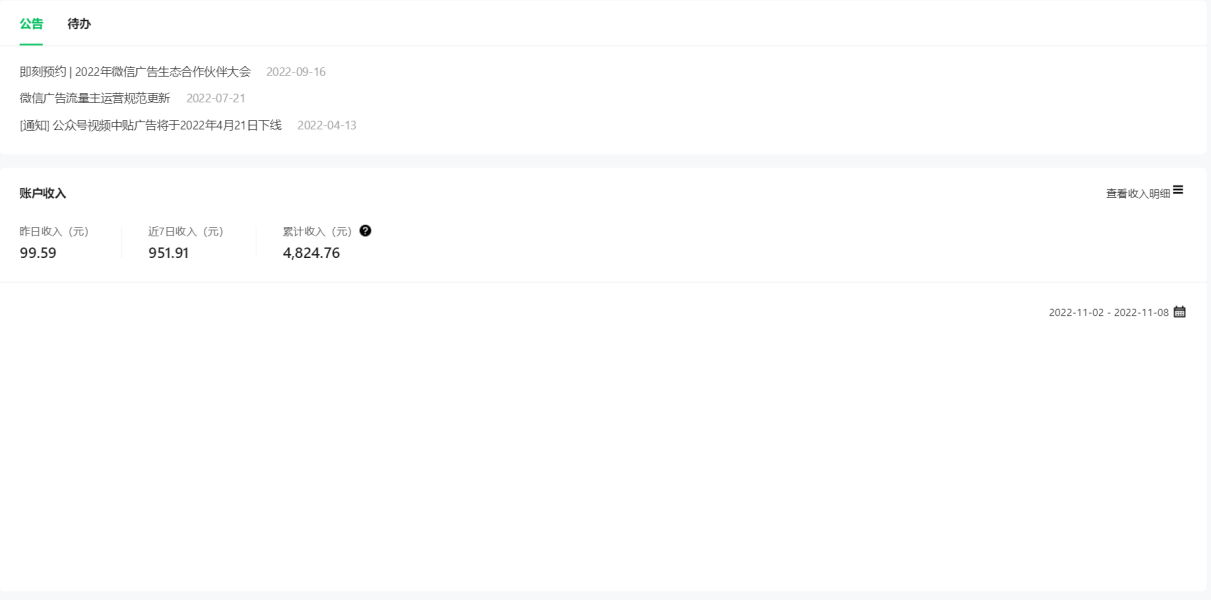This screenshot has height=600, width=1211.
Task: Click the 2022-07-21 announcement date
Action: point(216,98)
